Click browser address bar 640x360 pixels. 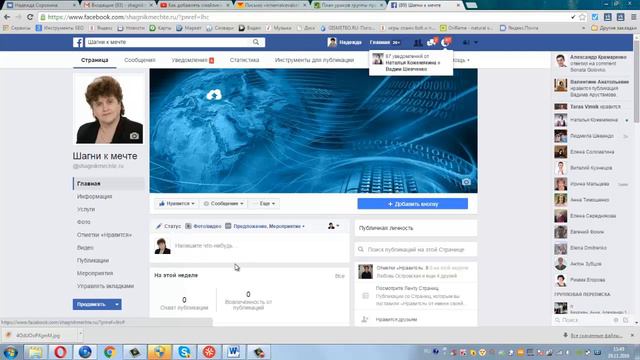[x=306, y=17]
